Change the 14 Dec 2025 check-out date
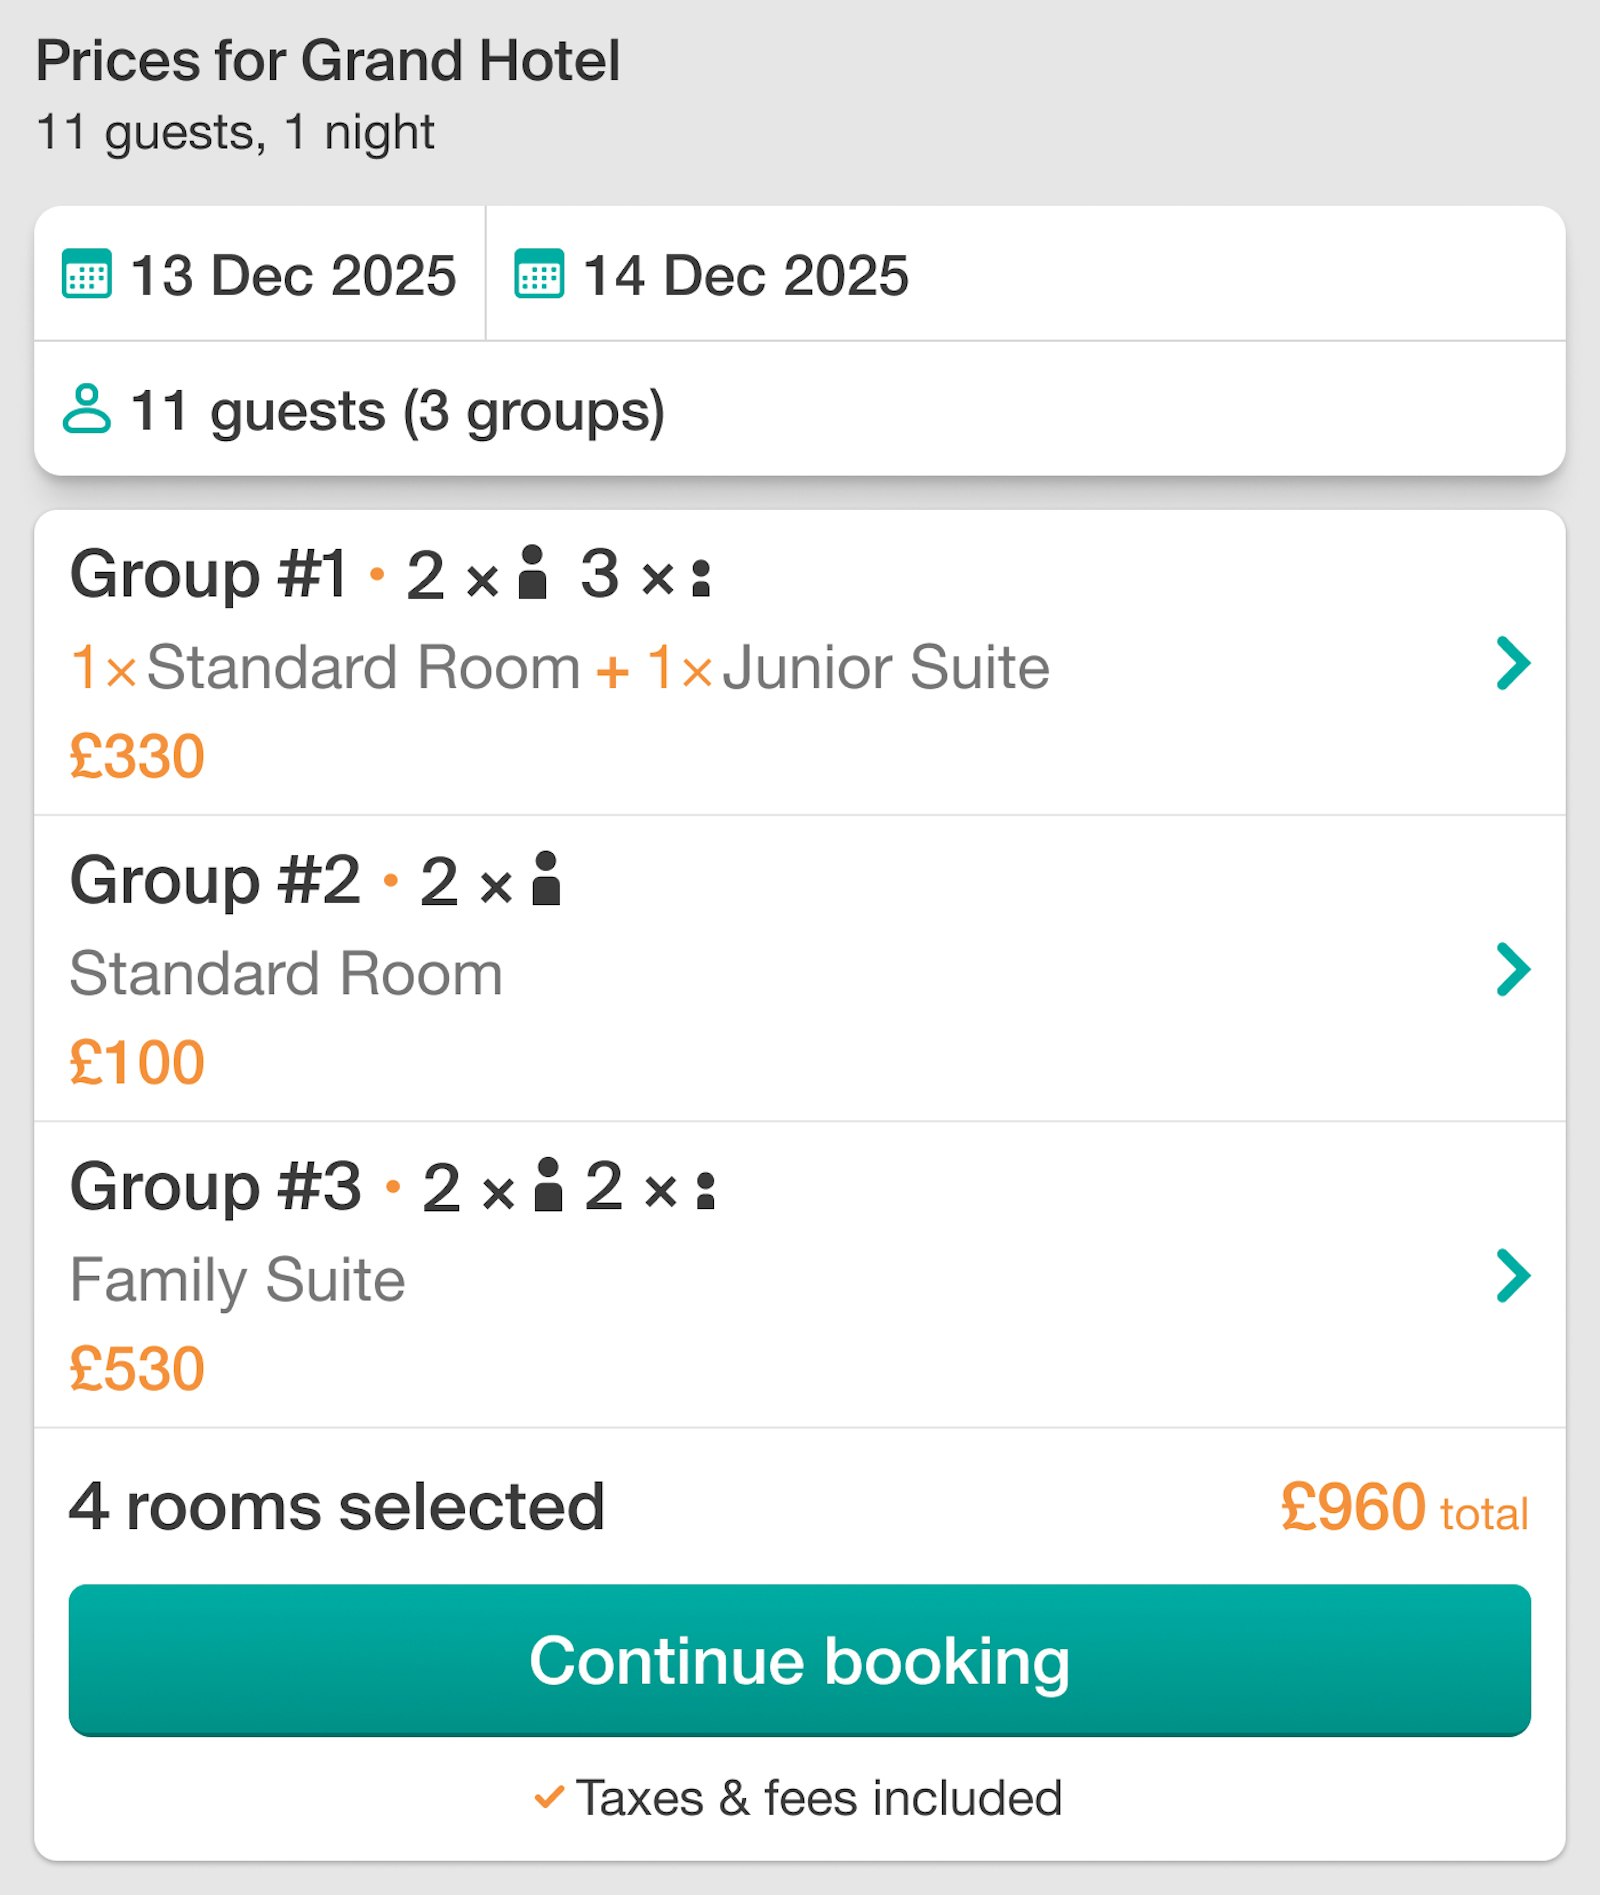The image size is (1600, 1895). coord(745,275)
